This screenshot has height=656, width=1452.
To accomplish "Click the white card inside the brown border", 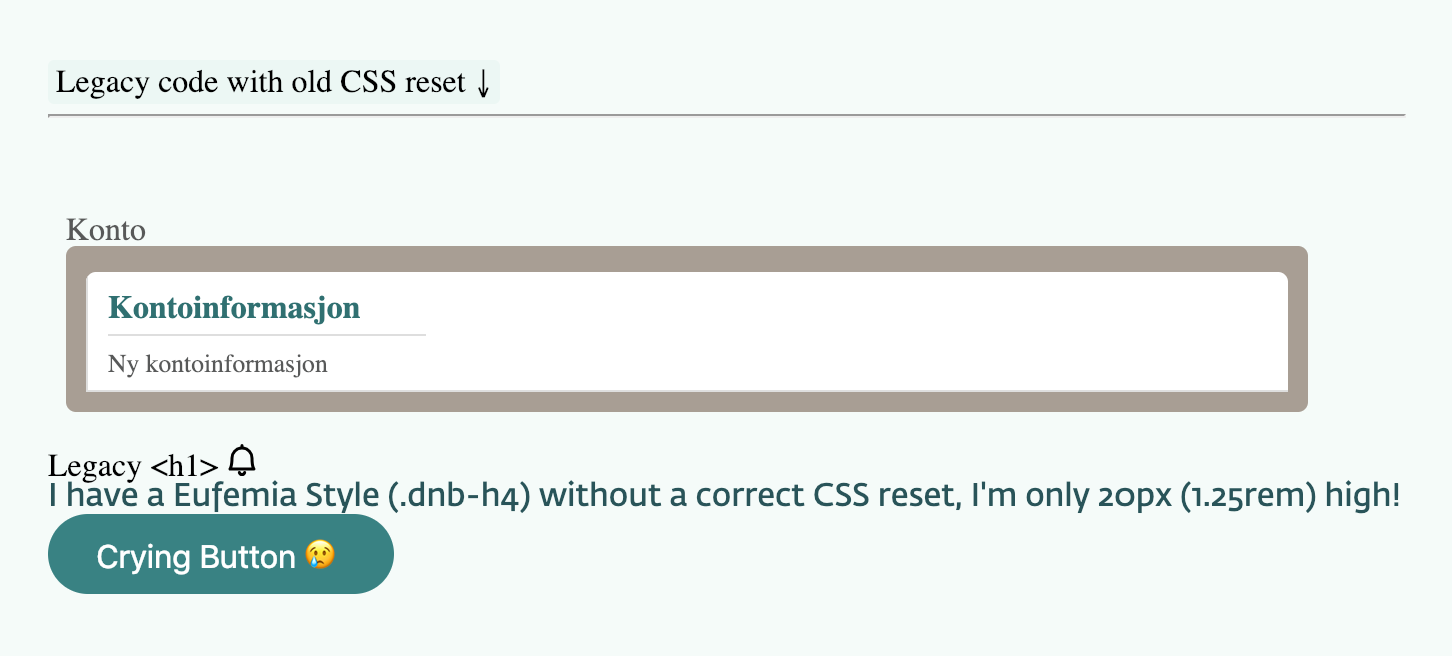I will tap(686, 330).
